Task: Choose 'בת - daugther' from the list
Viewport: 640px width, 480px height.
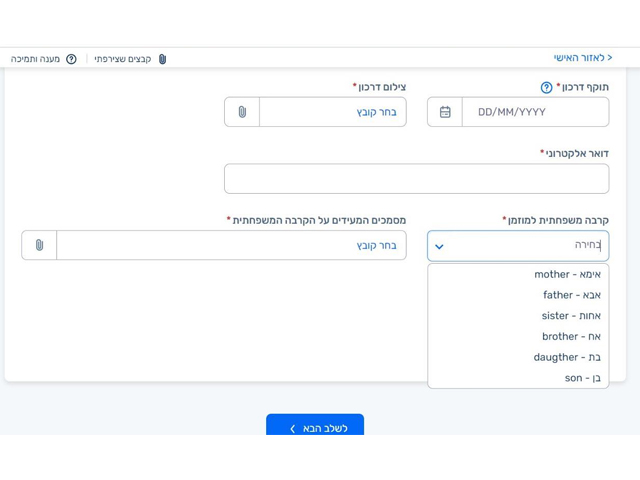Action: (x=566, y=357)
